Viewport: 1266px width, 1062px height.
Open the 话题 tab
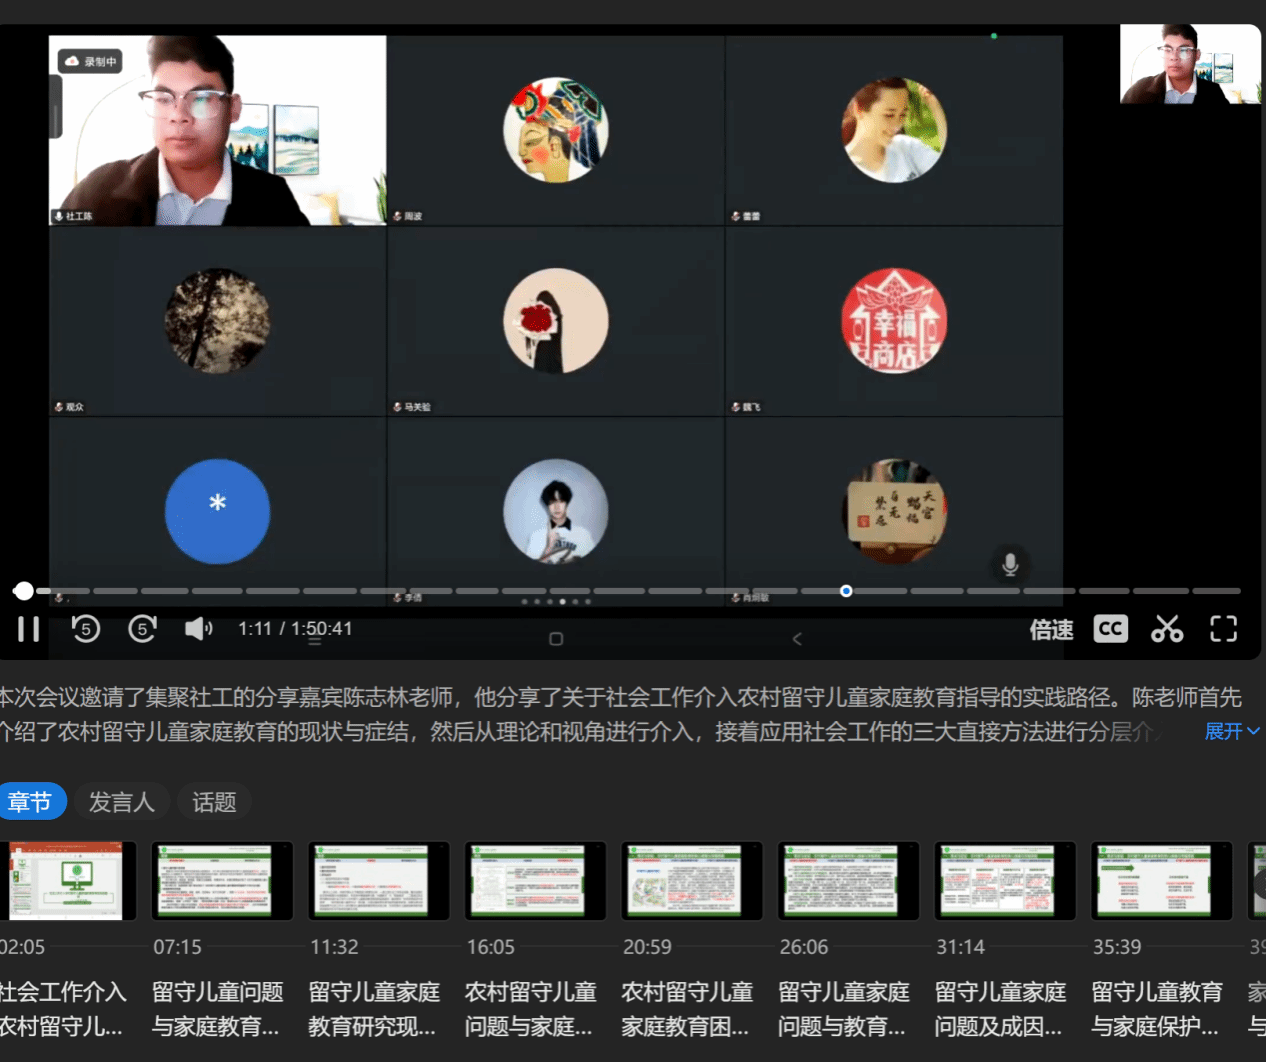tap(214, 802)
